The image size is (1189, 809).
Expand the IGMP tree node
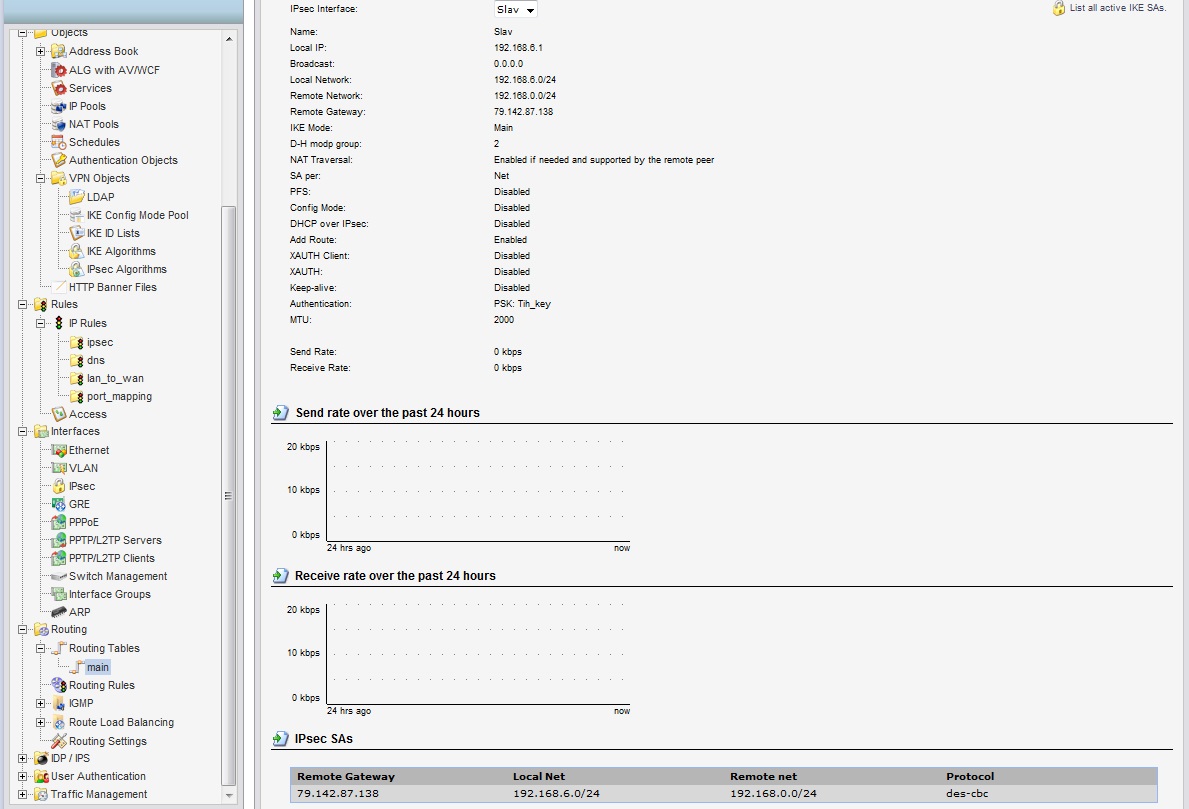pyautogui.click(x=41, y=703)
